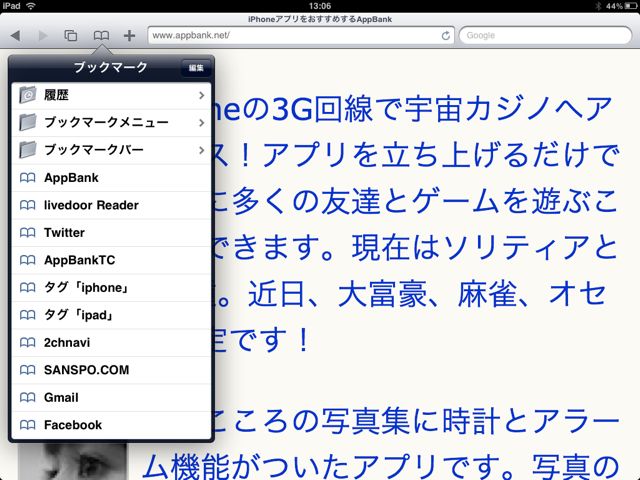640x480 pixels.
Task: Open the pages/tabs overview icon
Action: click(71, 36)
